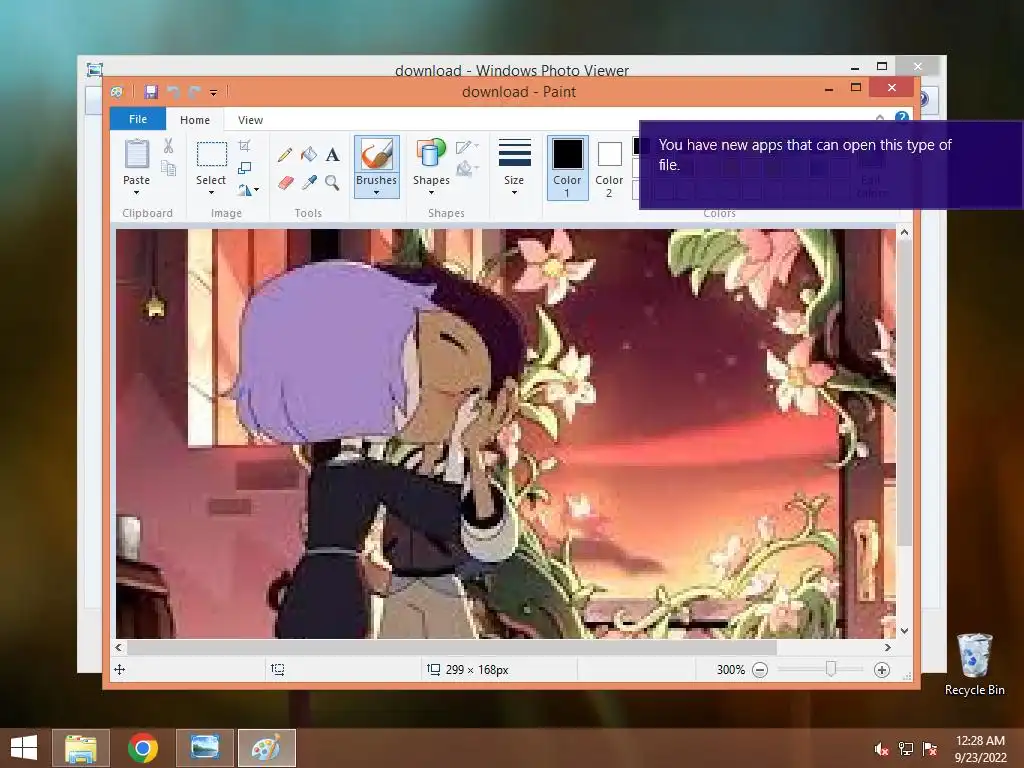1024x768 pixels.
Task: Switch to the View ribbon tab
Action: point(250,120)
